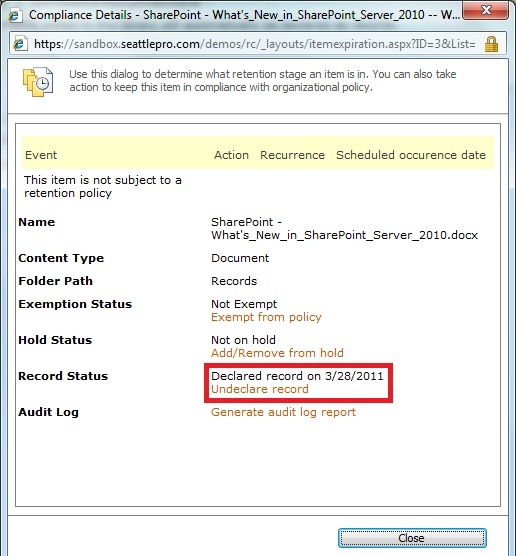
Task: Click the 'Audit Log' label
Action: coord(49,412)
